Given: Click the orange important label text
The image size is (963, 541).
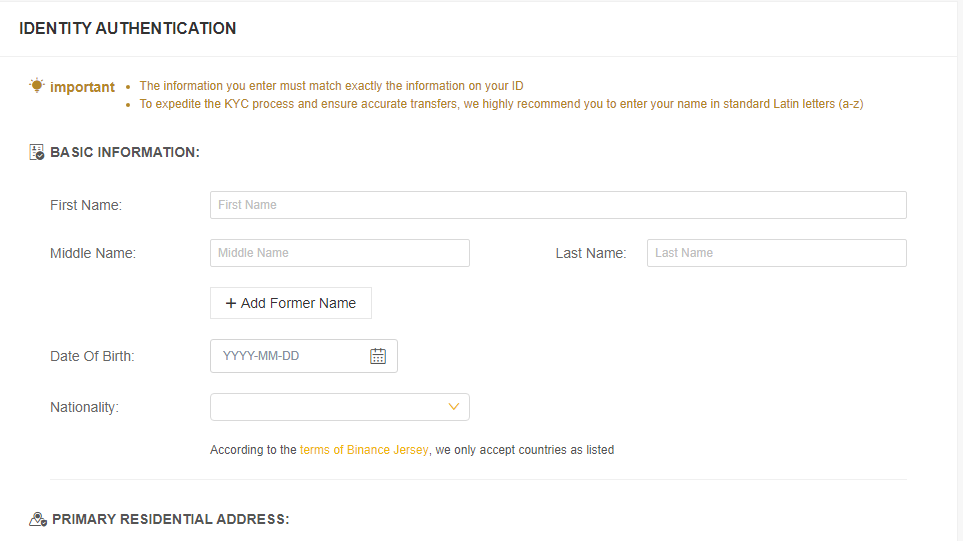Looking at the screenshot, I should click(x=82, y=87).
